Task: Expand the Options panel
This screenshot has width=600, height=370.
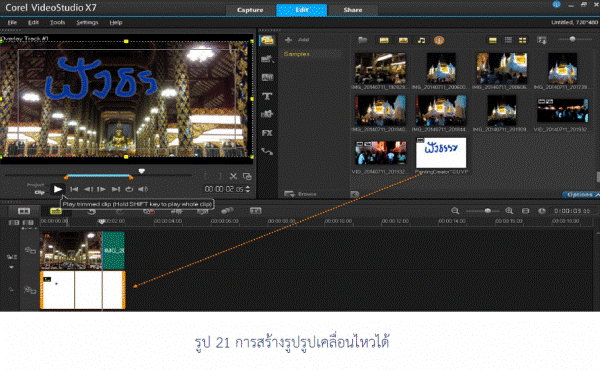Action: tap(580, 194)
